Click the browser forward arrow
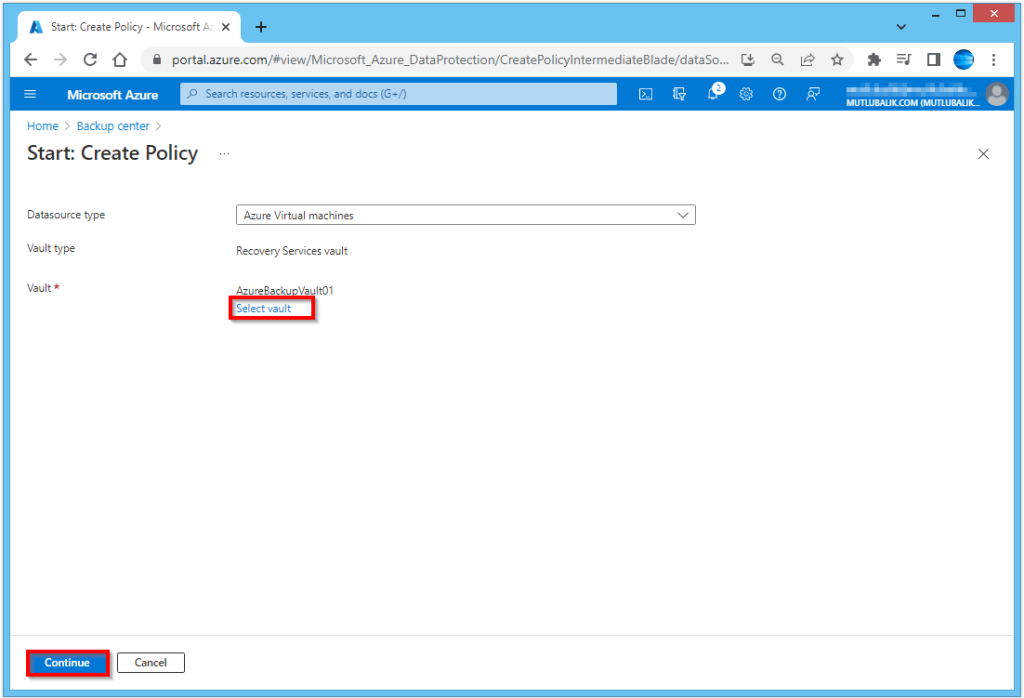This screenshot has height=698, width=1024. point(60,60)
